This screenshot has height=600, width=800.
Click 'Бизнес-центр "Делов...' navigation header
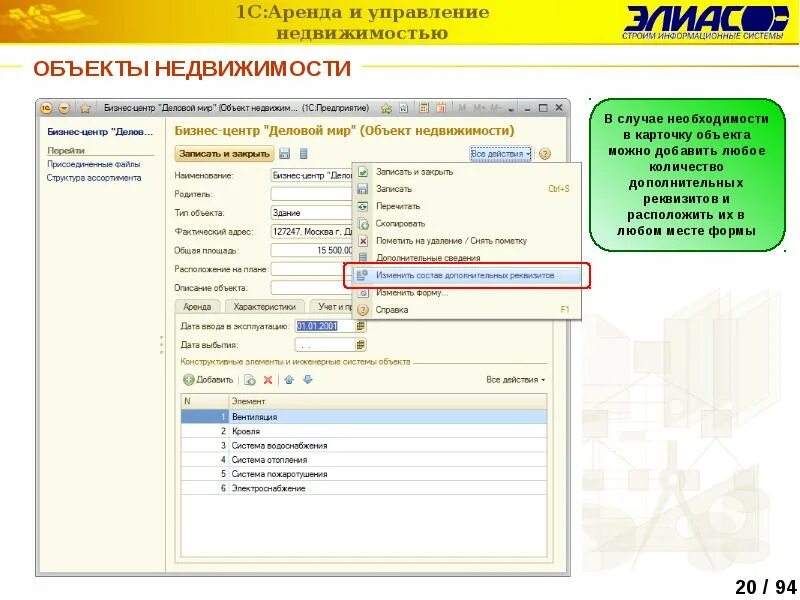[100, 132]
